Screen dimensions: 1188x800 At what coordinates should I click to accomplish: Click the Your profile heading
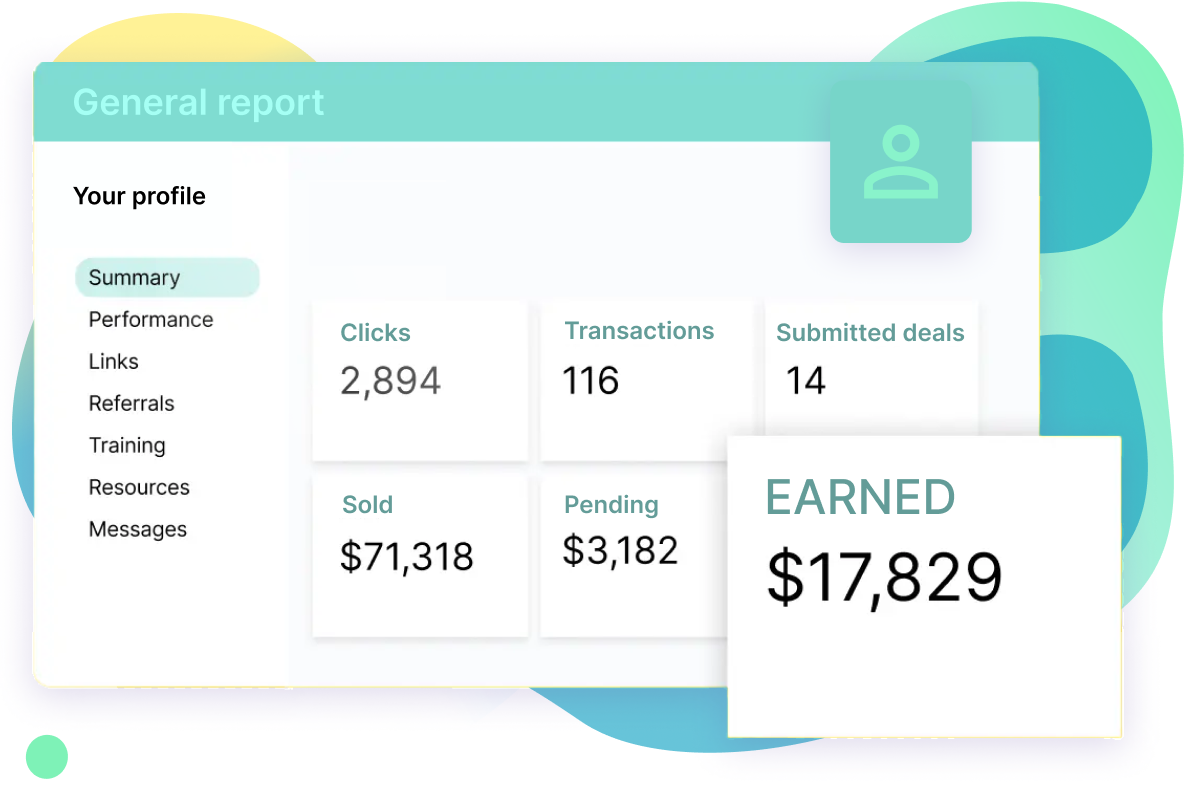tap(139, 196)
